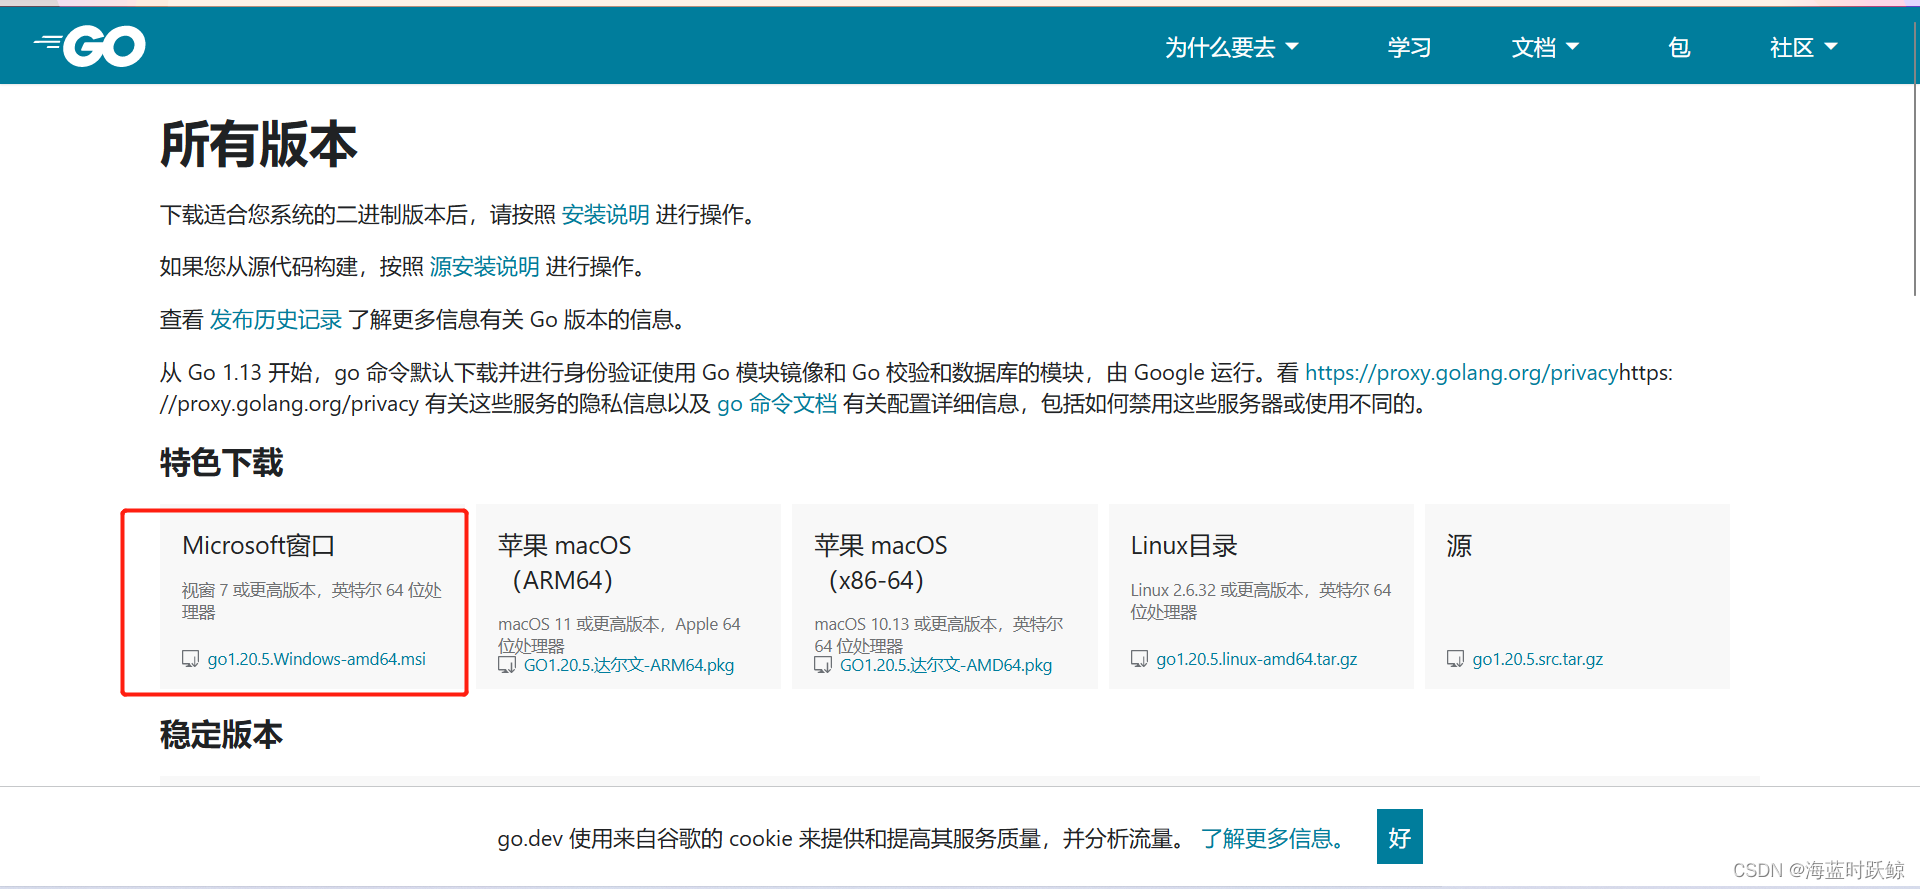Click download icon beside go1.20.5.linux-amd64.tar.gz

[1139, 659]
